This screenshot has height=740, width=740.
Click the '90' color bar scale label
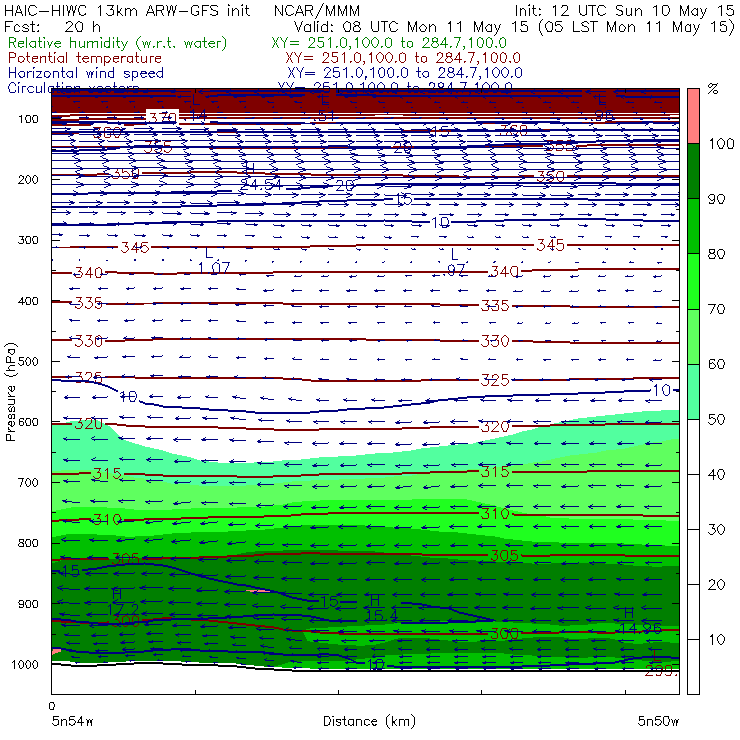coord(716,199)
